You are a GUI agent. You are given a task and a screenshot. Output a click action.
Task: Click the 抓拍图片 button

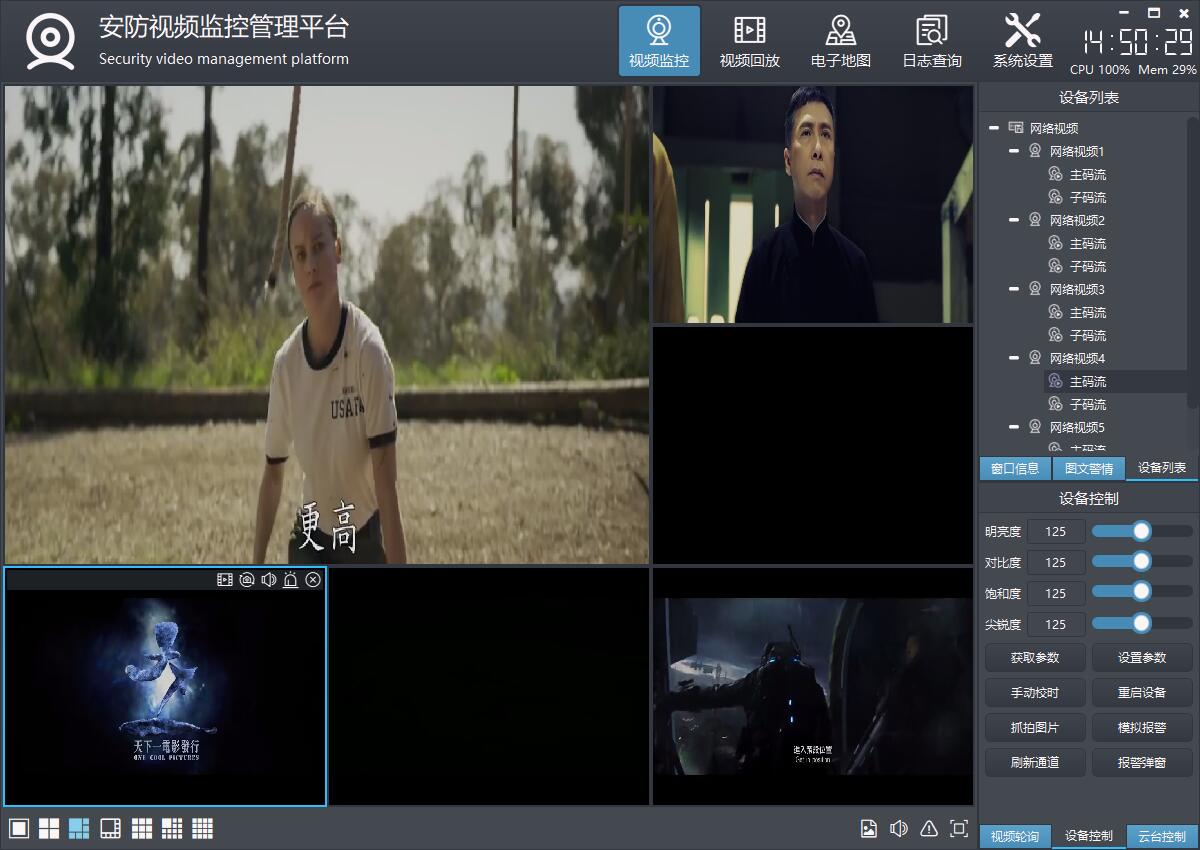pyautogui.click(x=1034, y=727)
